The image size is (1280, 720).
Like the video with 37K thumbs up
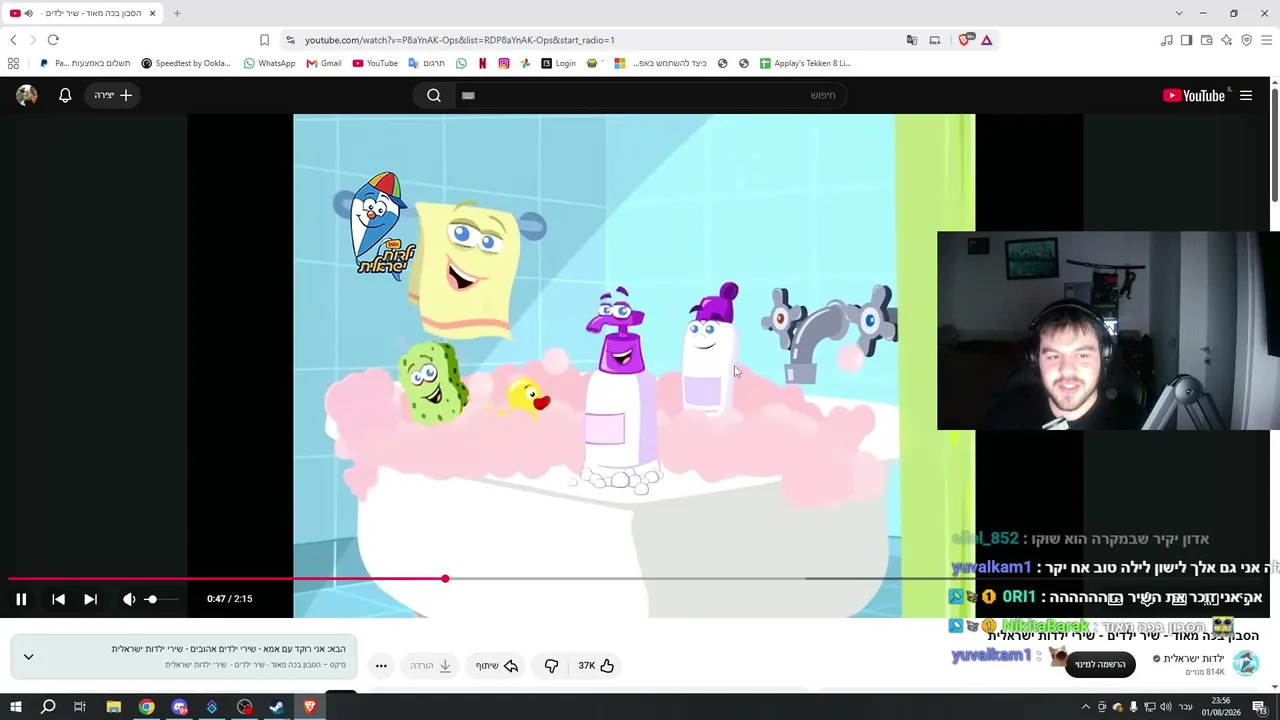click(596, 666)
